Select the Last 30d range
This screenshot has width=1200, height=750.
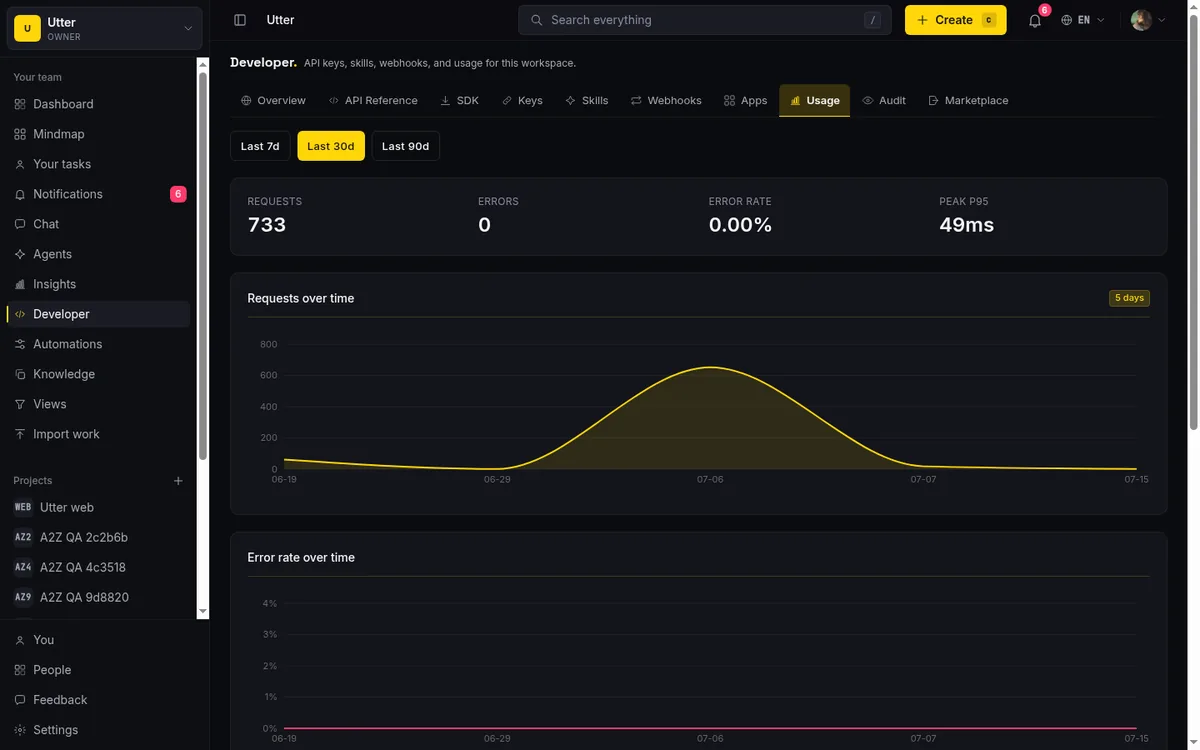click(x=331, y=146)
